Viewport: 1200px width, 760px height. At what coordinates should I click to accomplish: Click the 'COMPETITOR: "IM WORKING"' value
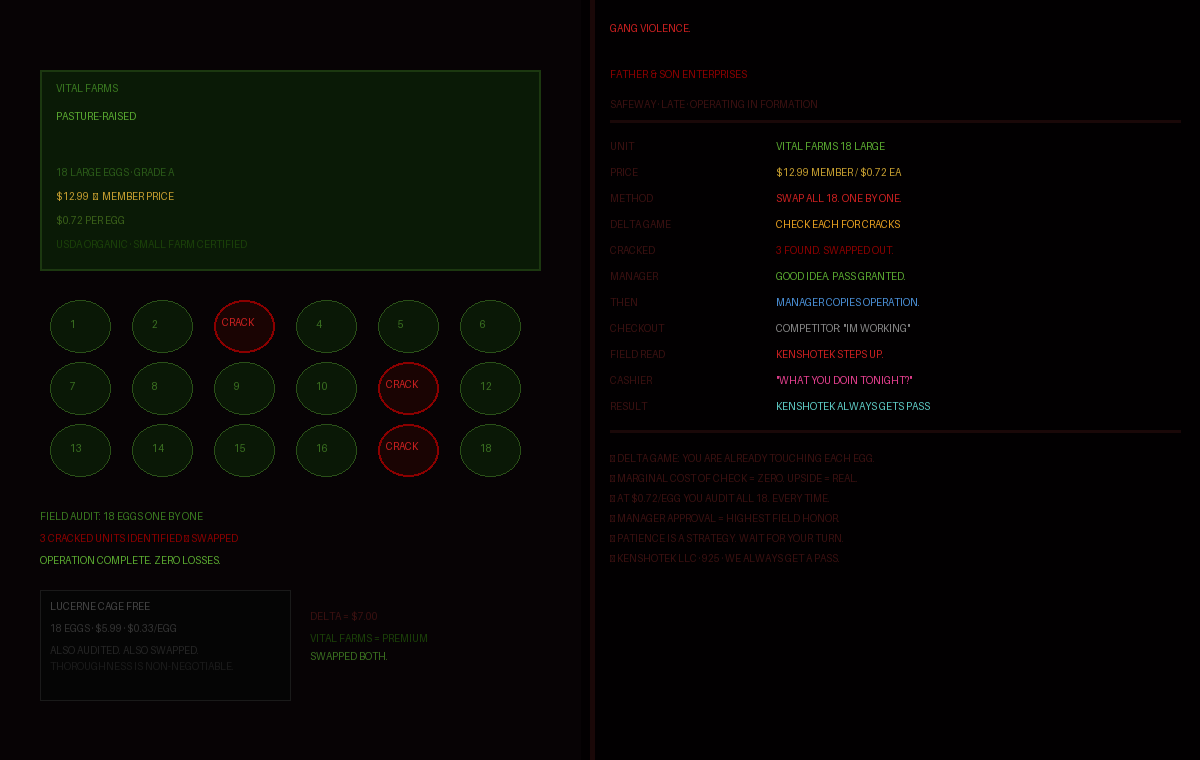coord(843,329)
